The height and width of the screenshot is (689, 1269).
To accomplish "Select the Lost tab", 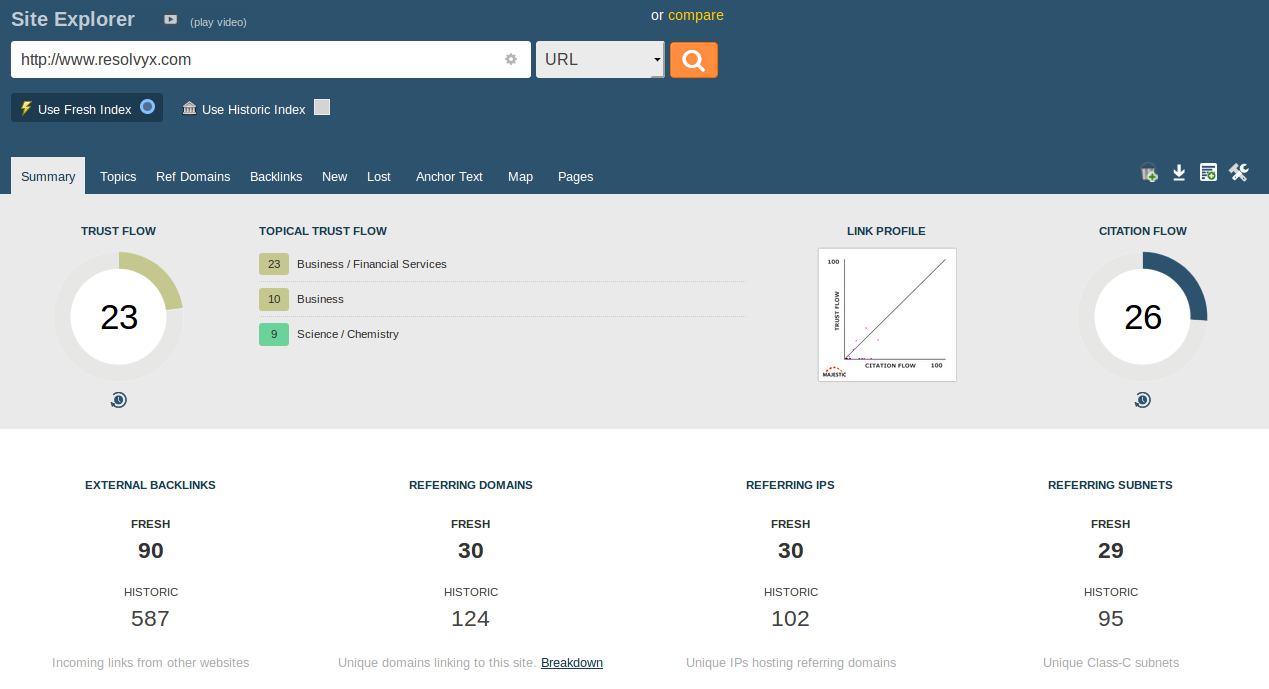I will (x=379, y=176).
